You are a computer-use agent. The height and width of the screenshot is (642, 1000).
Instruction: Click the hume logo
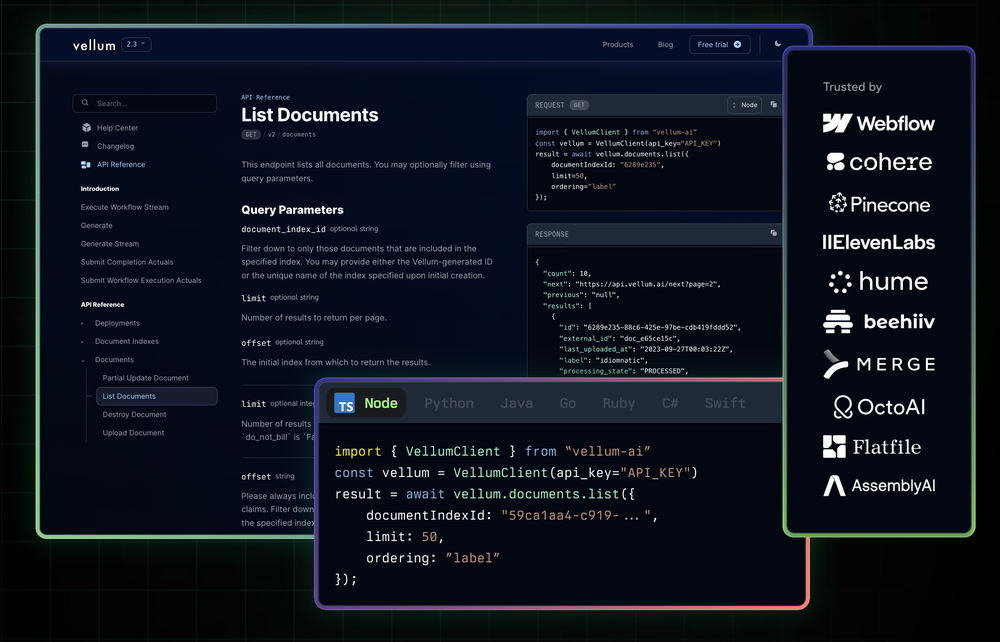point(878,281)
